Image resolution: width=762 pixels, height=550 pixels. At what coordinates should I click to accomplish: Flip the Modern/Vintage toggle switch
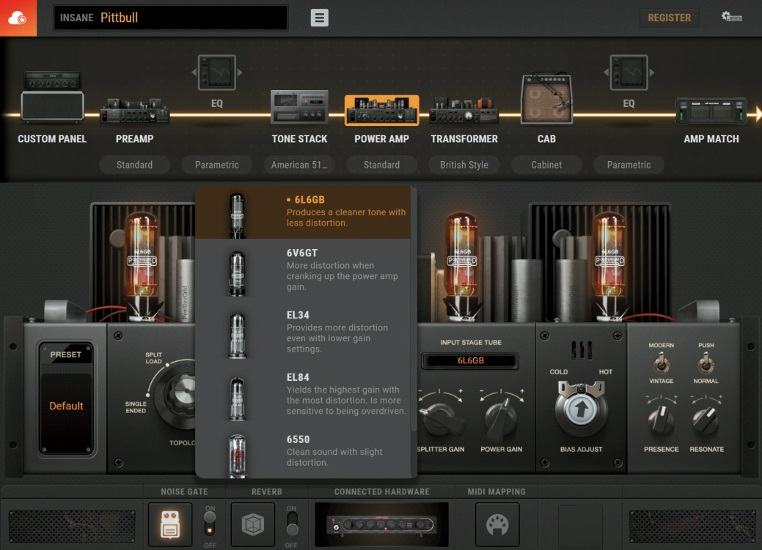(x=661, y=363)
